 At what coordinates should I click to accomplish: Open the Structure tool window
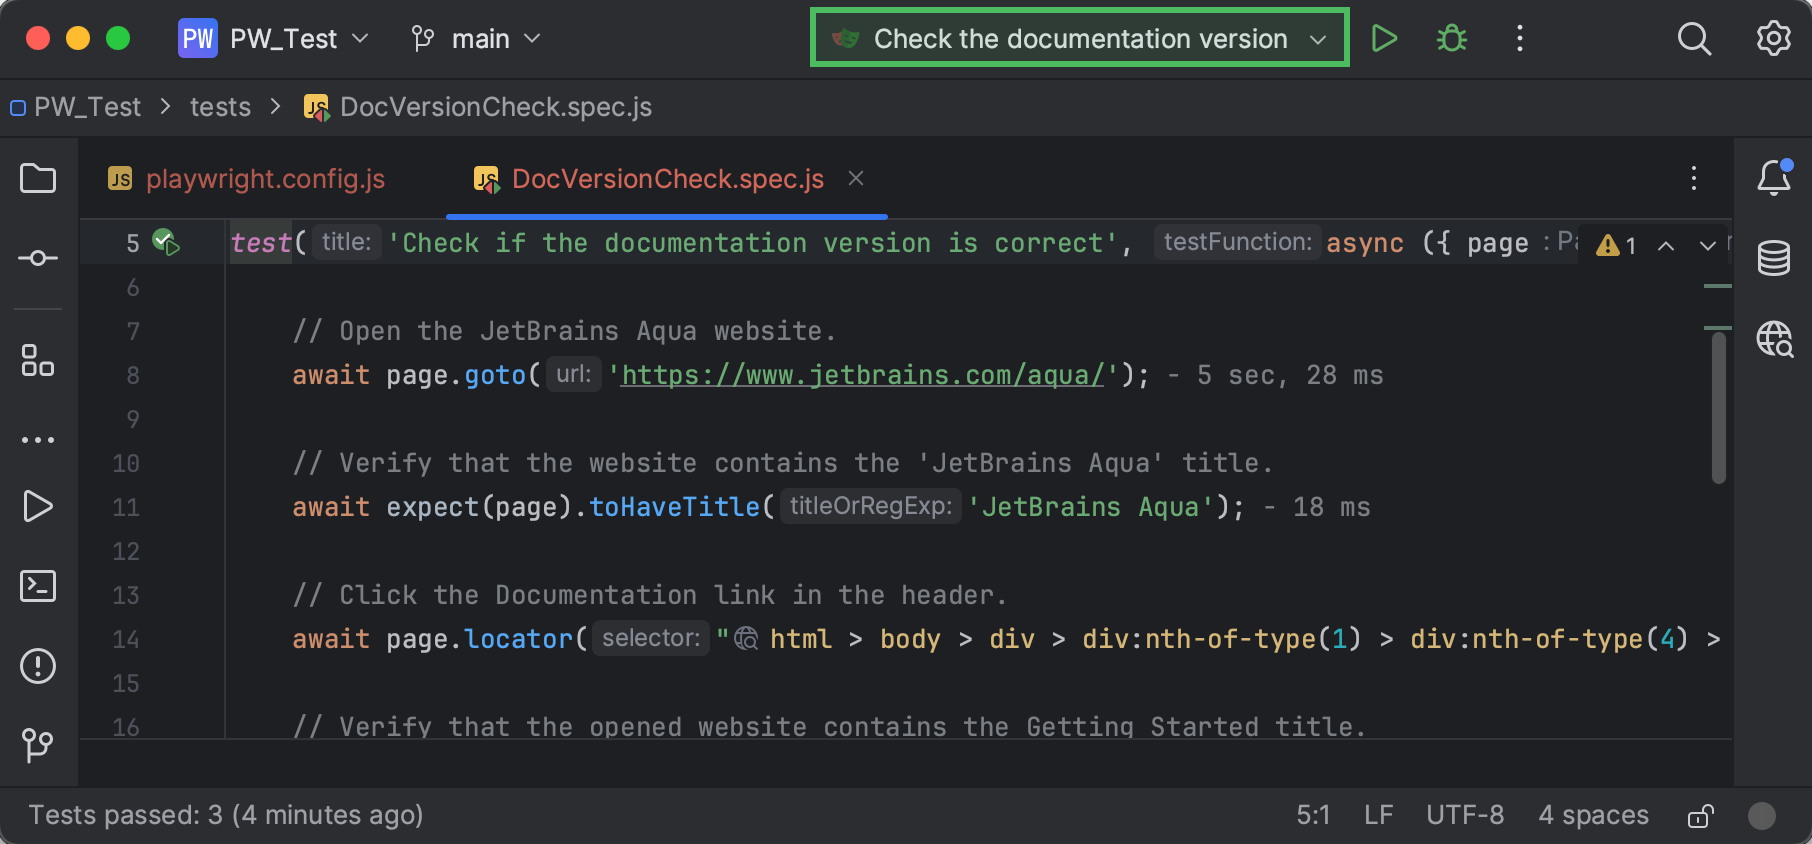click(x=38, y=360)
